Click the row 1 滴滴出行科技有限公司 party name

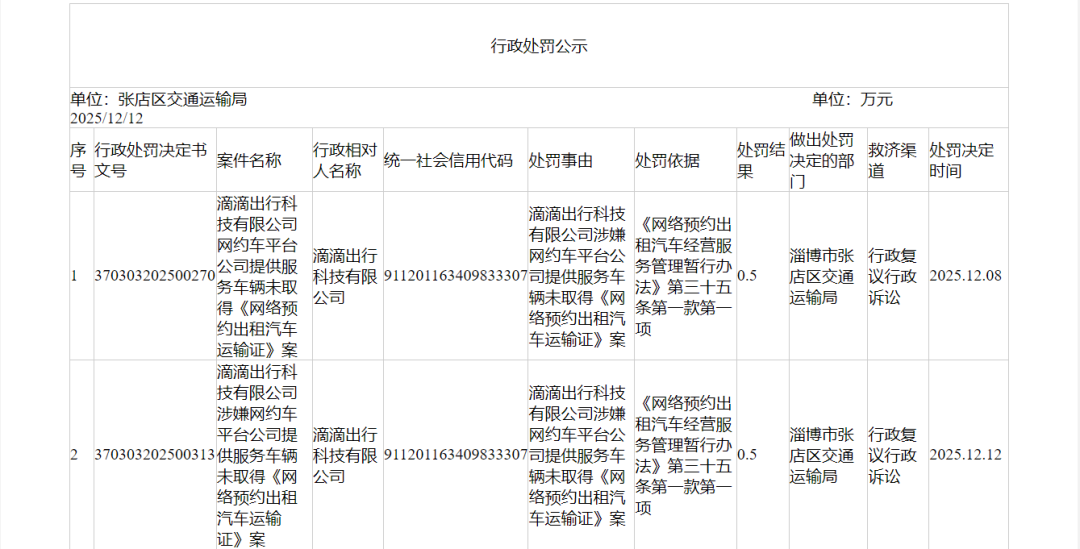pyautogui.click(x=345, y=276)
